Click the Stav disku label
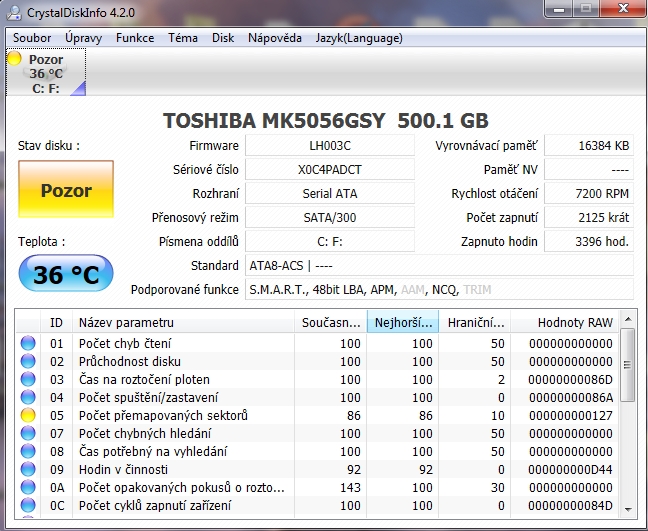The image size is (648, 531). tap(49, 145)
